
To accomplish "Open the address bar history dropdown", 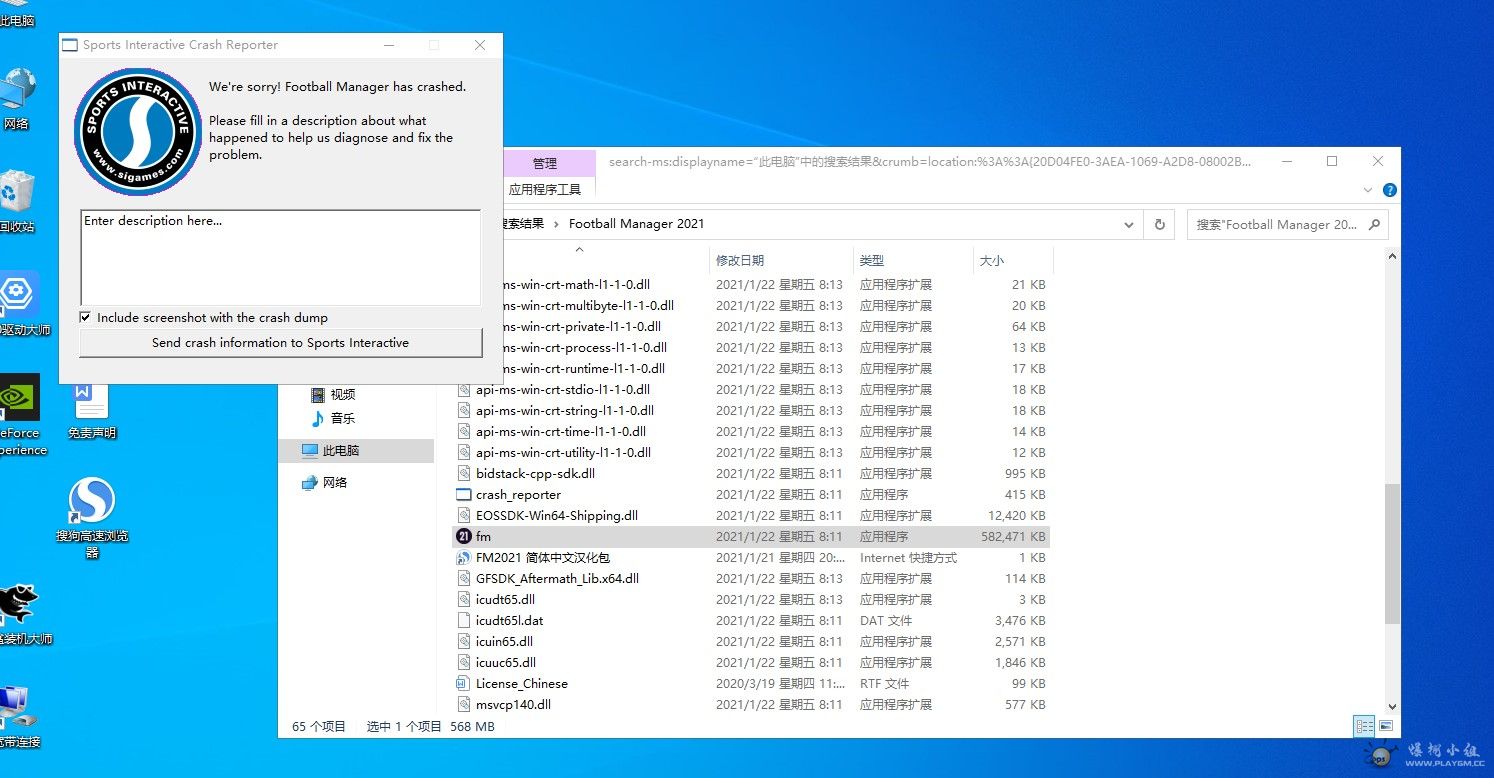I will point(1128,225).
